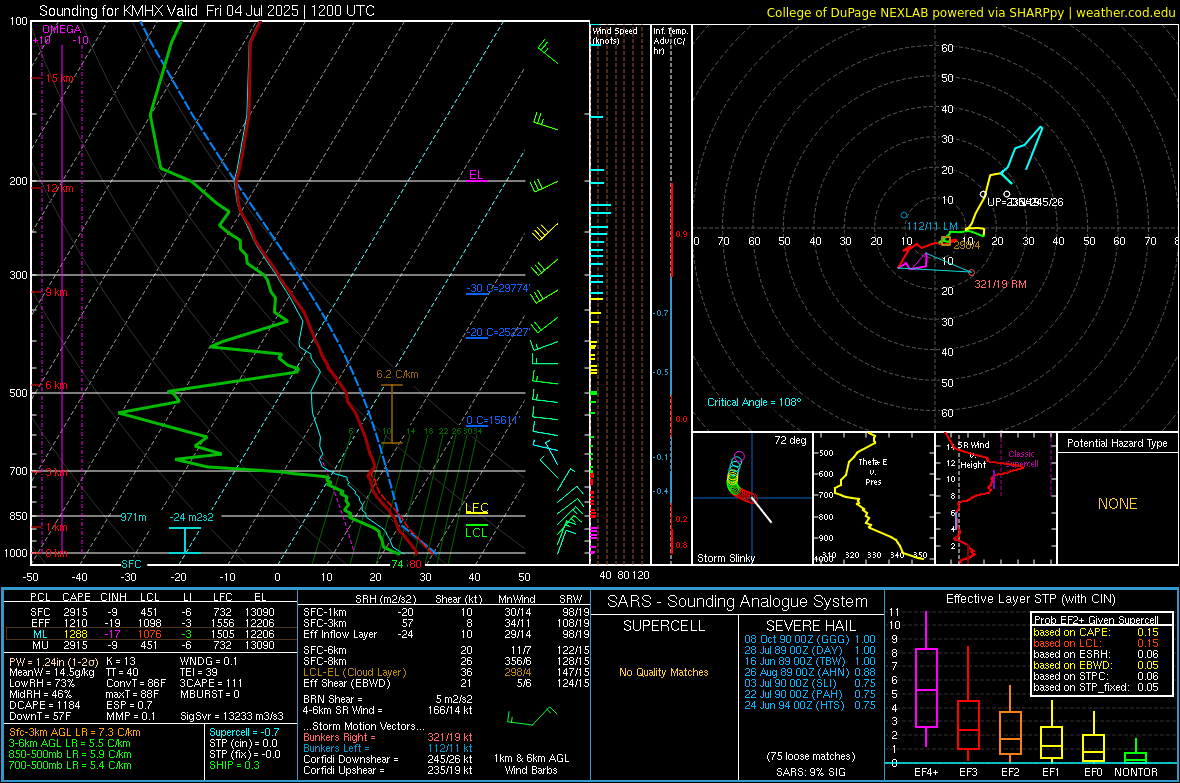Select the SFC-1km SRH row label
This screenshot has height=783, width=1180.
324,612
